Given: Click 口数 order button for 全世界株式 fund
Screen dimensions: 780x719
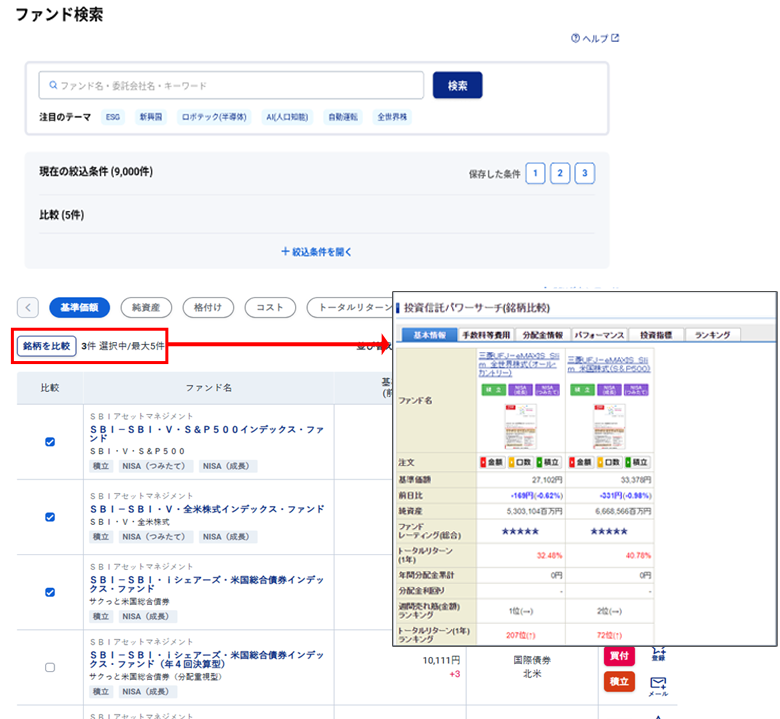Looking at the screenshot, I should [520, 462].
